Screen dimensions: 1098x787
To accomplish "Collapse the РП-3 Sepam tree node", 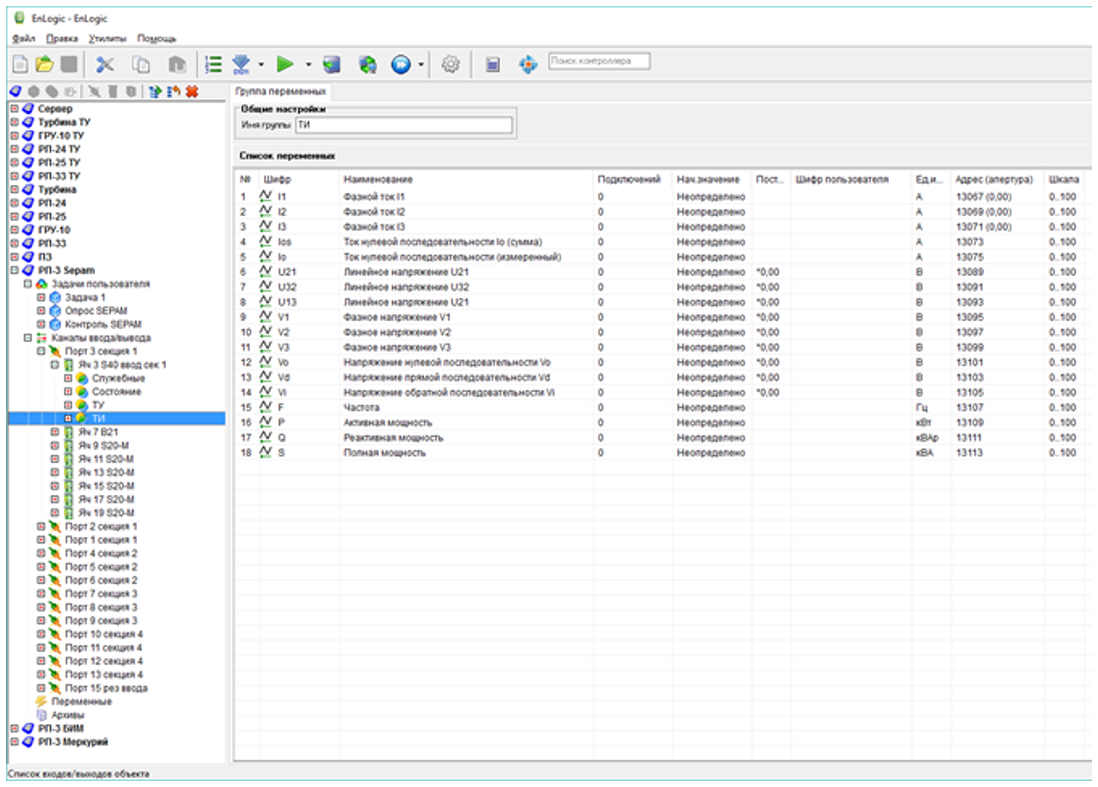I will (x=14, y=270).
